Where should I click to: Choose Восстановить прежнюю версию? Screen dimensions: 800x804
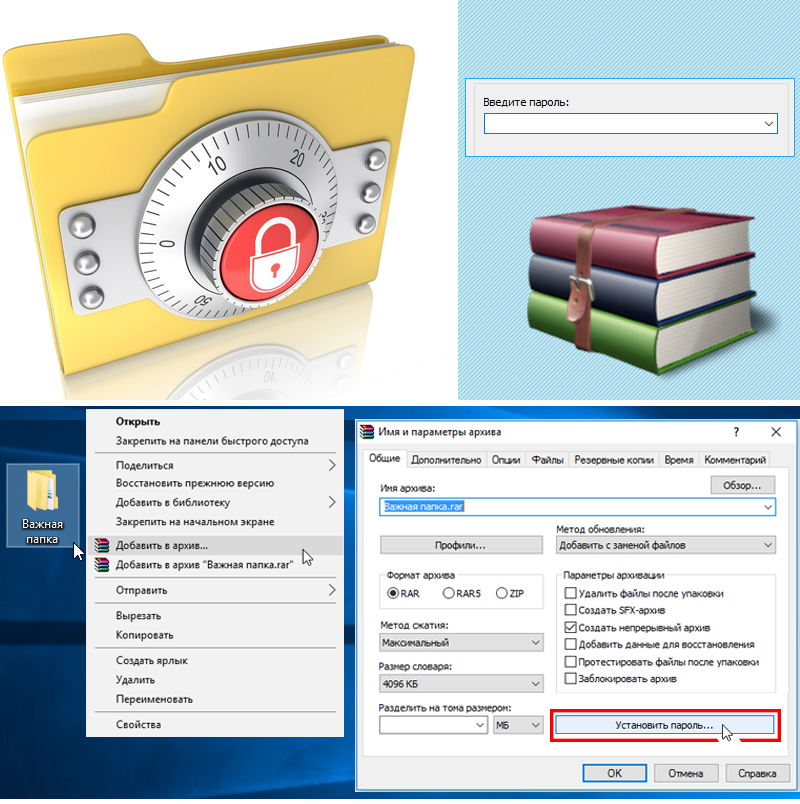[195, 483]
